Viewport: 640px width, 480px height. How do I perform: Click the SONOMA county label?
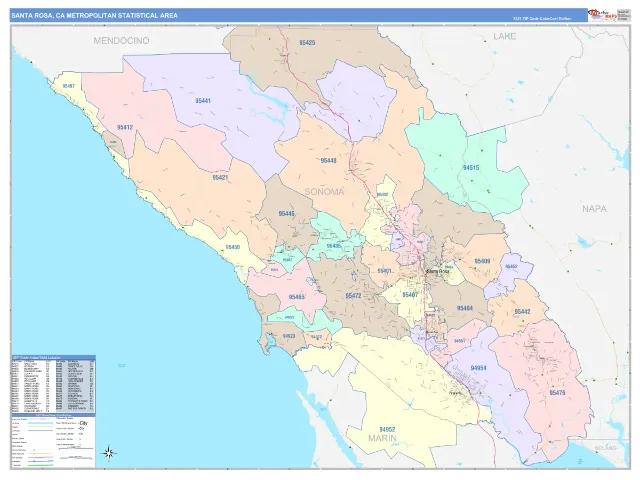click(324, 192)
